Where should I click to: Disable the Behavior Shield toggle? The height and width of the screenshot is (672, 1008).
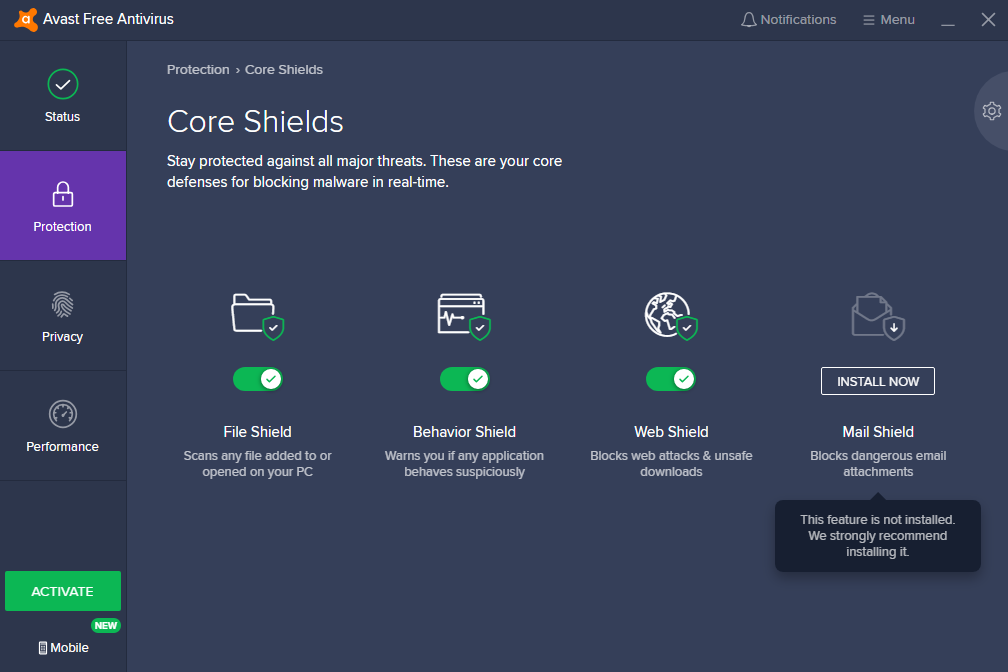coord(465,379)
